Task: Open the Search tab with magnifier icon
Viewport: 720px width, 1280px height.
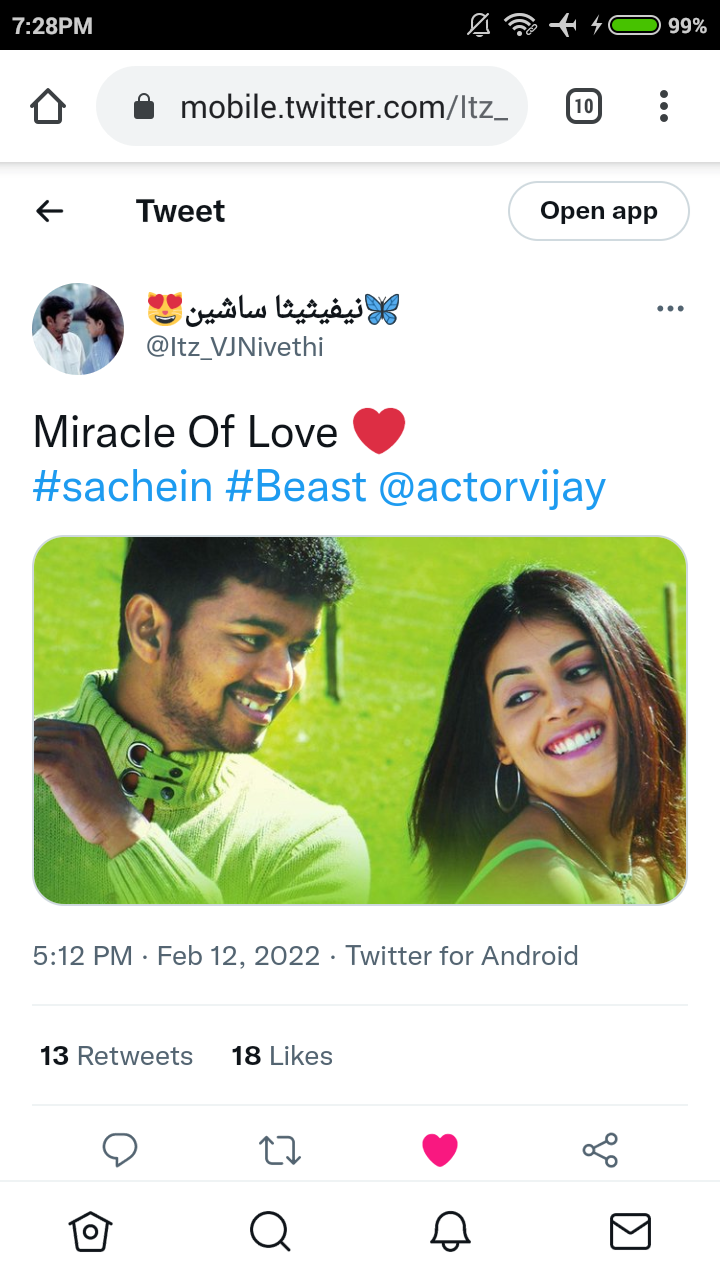Action: 270,1231
